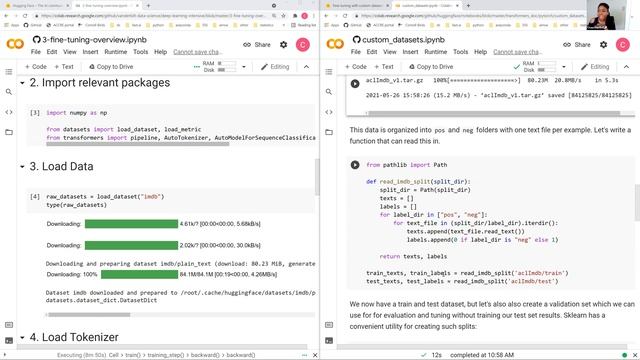Screen dimensions: 640x360
Task: Open Files panel in right notebook sidebar
Action: pos(329,132)
